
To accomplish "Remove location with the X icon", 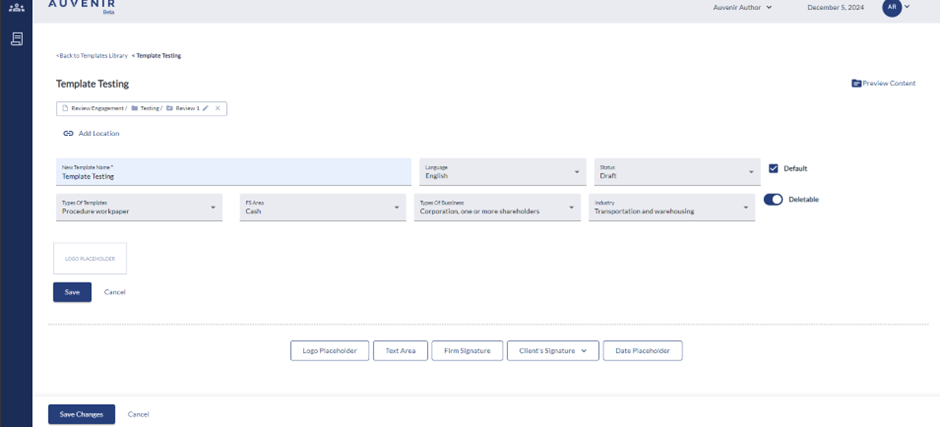I will pyautogui.click(x=218, y=108).
